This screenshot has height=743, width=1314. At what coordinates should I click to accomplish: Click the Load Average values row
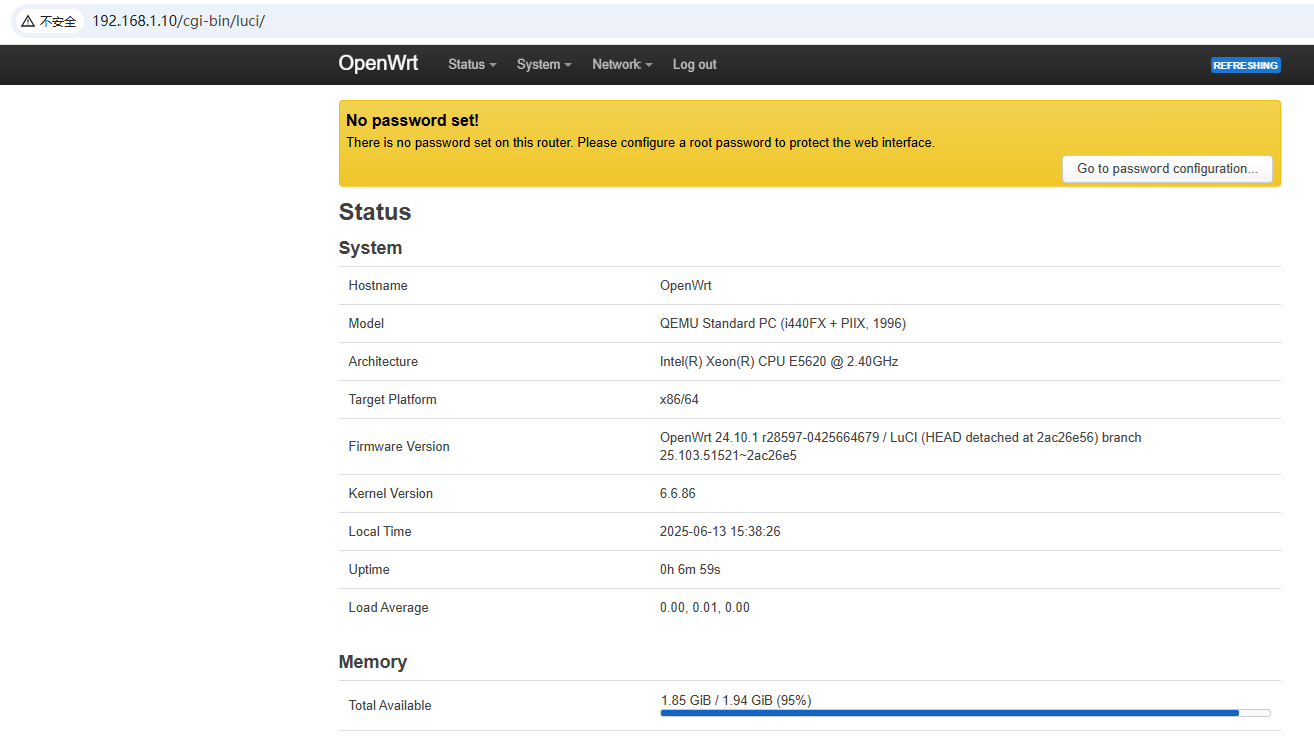point(704,608)
